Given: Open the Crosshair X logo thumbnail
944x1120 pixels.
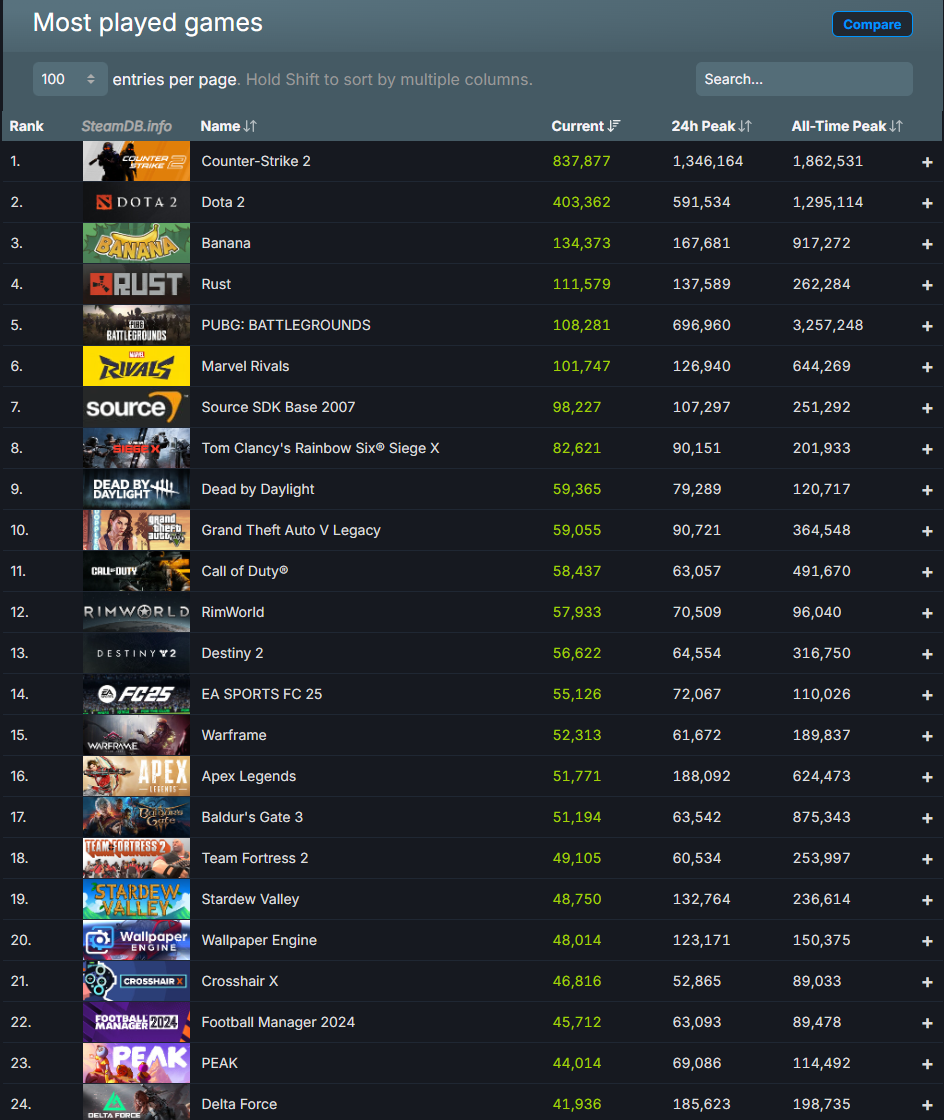Looking at the screenshot, I should click(136, 981).
